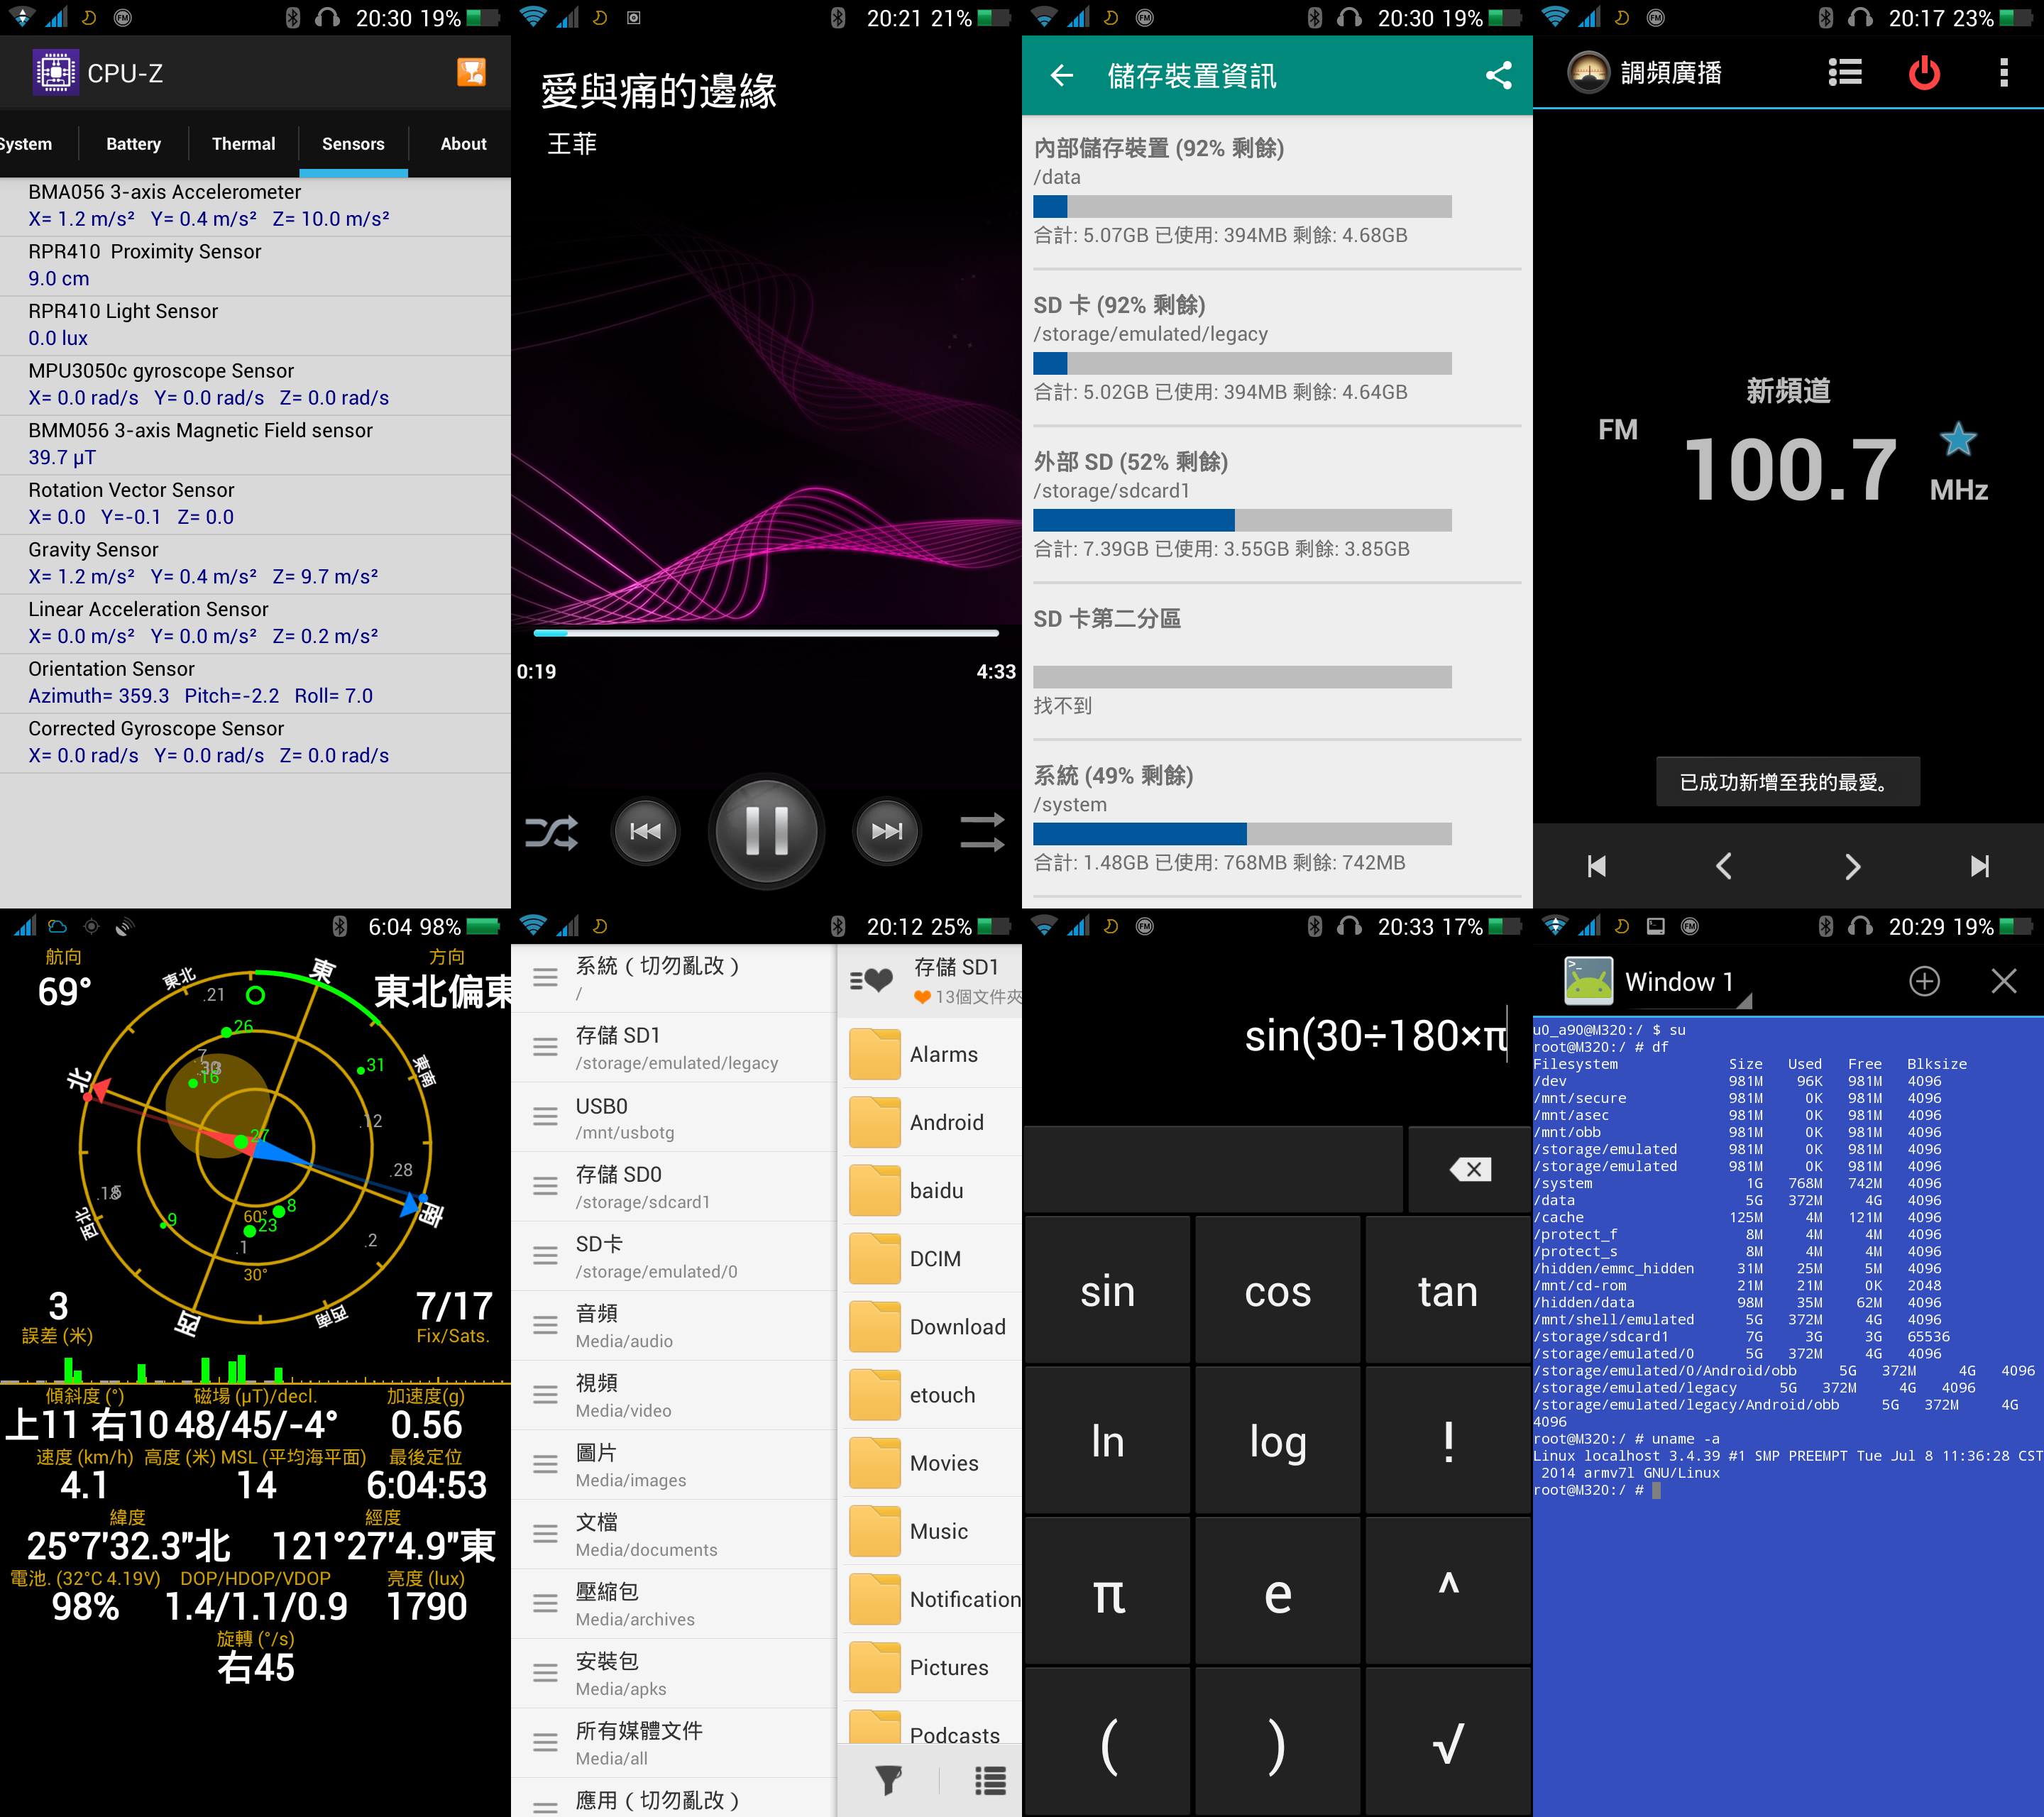
Task: Add a new terminal window
Action: click(1924, 981)
